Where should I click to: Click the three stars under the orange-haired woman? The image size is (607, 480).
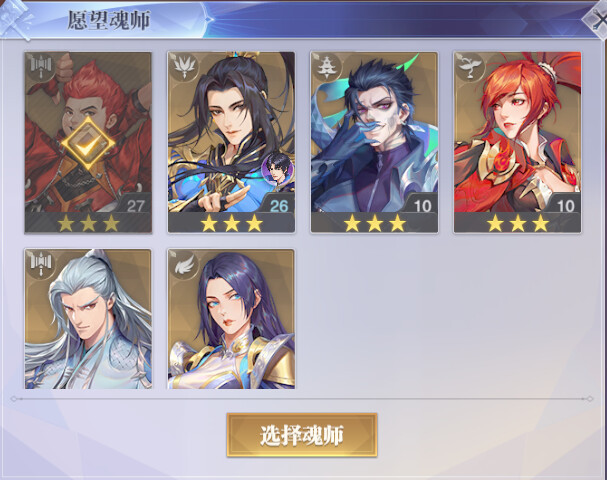(518, 223)
